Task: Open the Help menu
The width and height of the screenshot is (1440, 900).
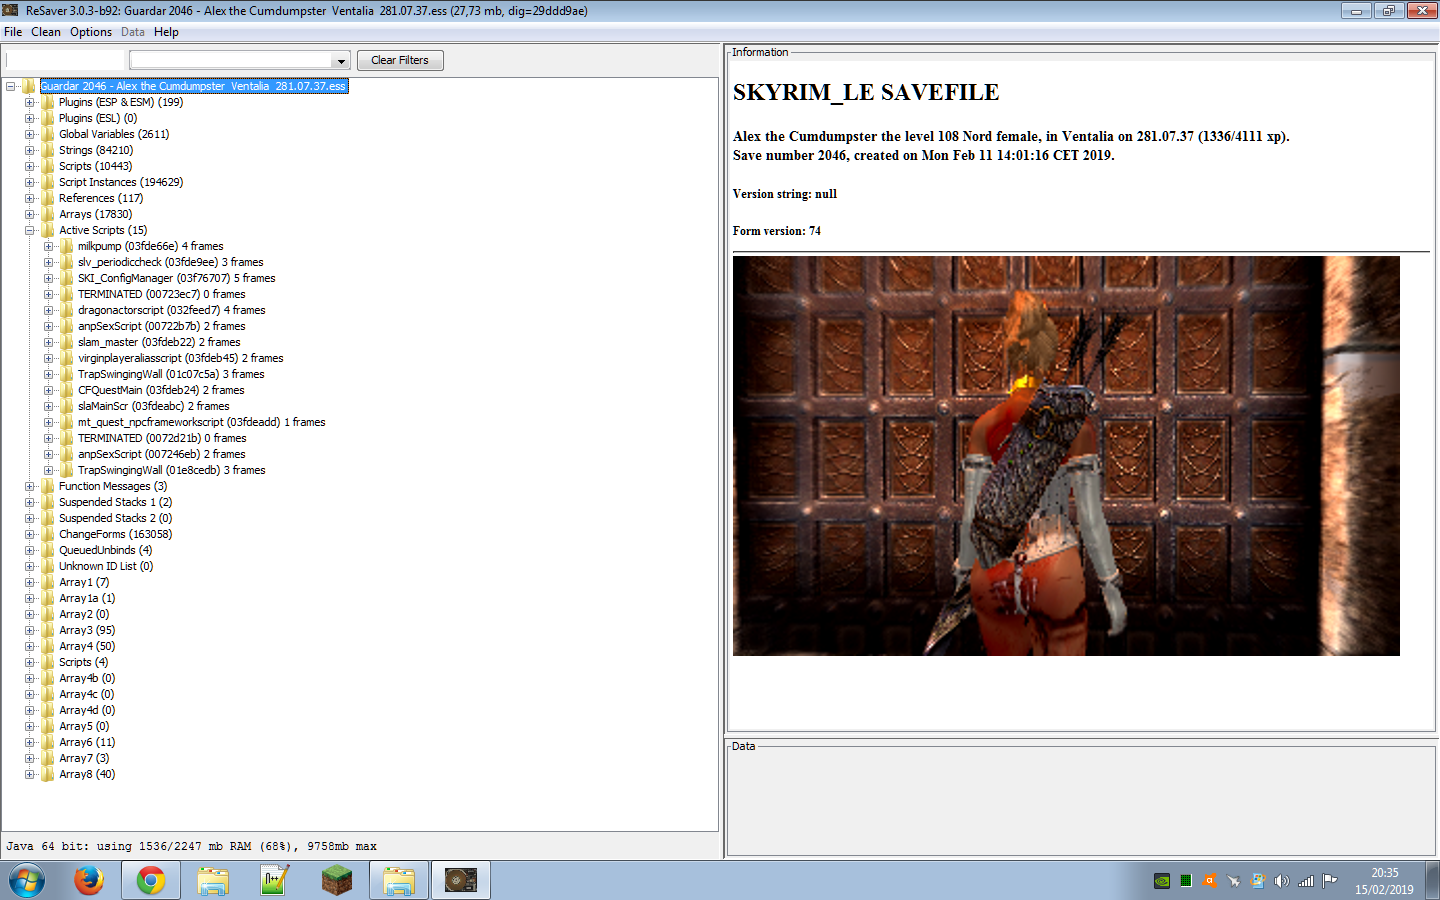Action: click(166, 32)
